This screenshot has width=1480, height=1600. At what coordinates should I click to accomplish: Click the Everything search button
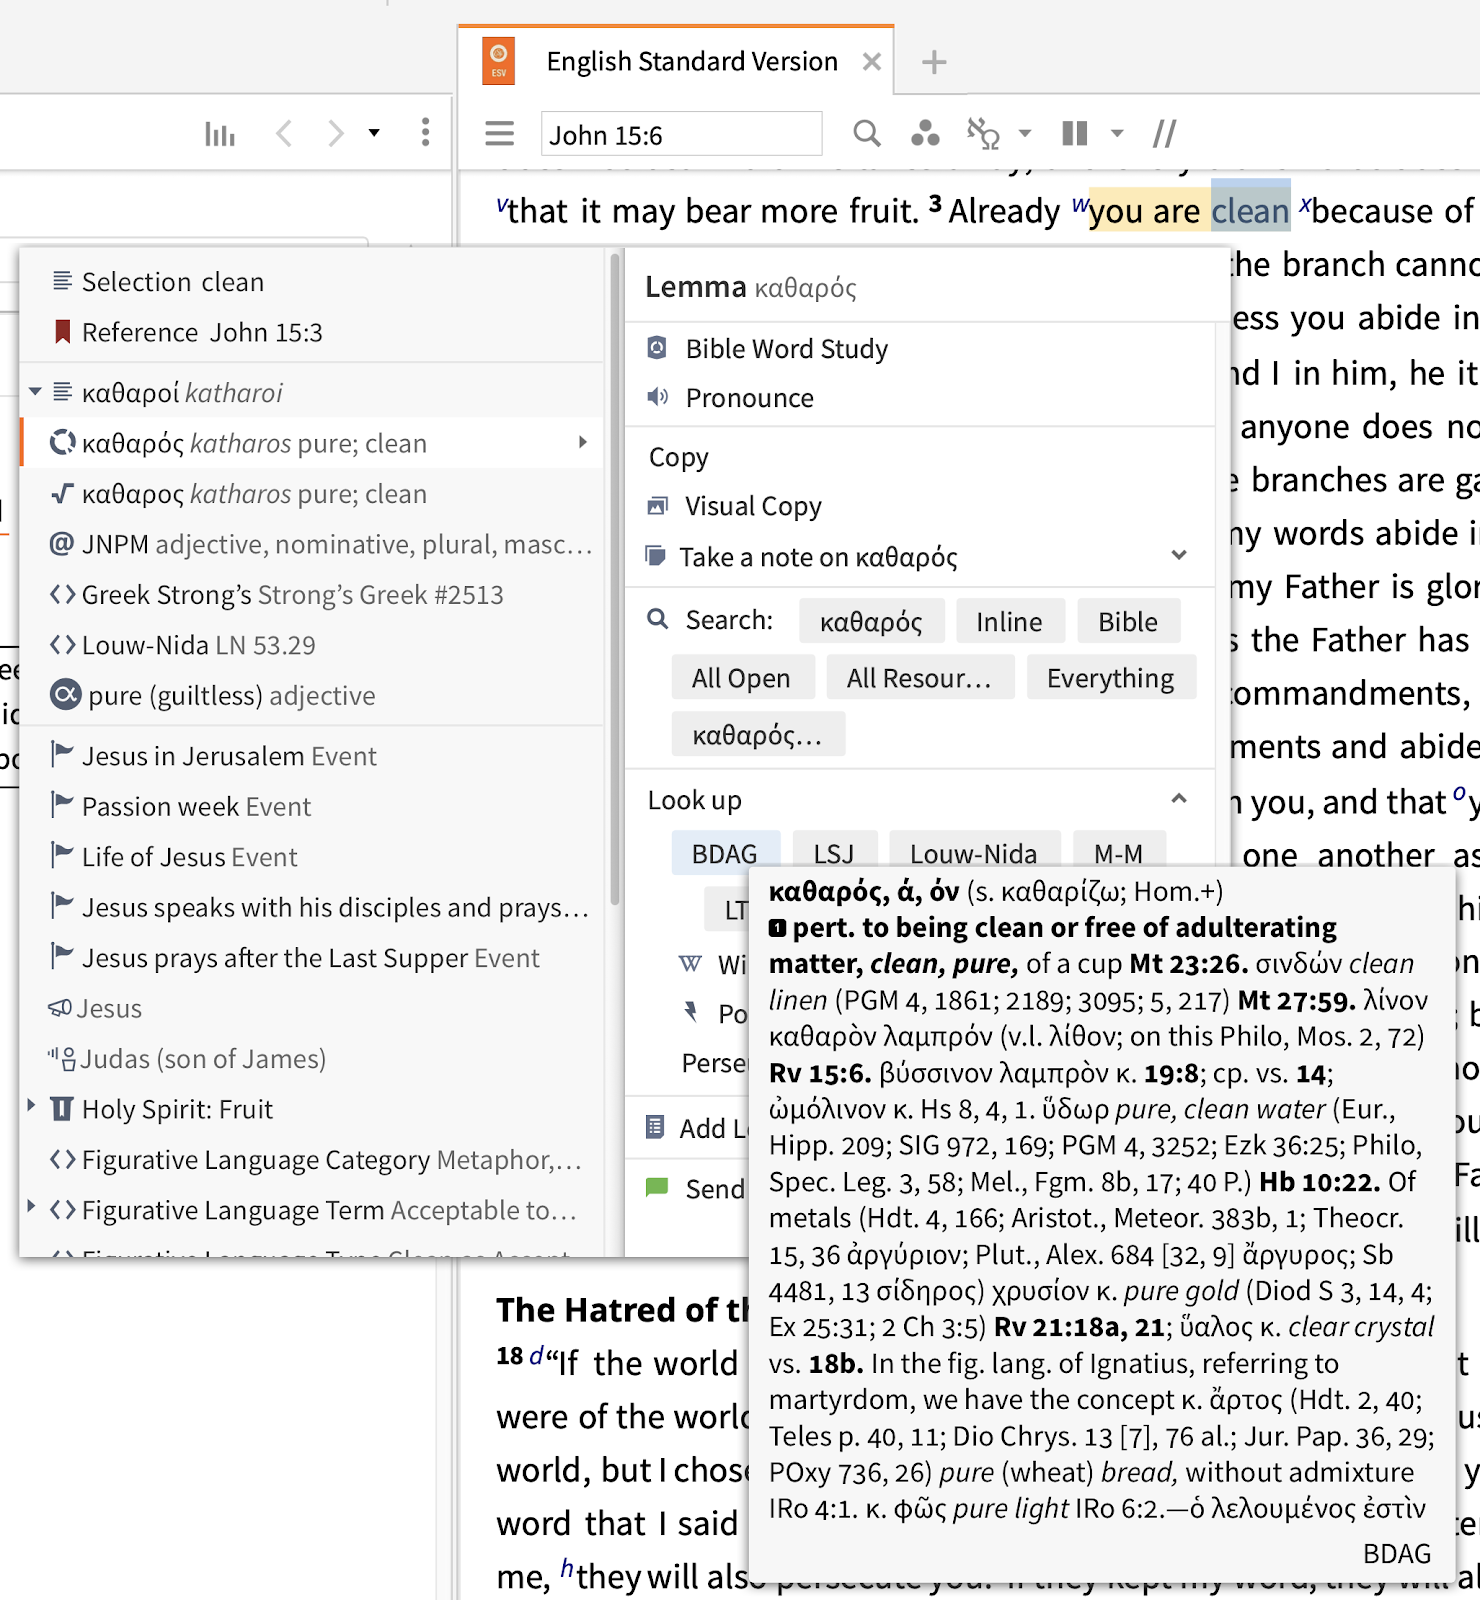click(1110, 678)
